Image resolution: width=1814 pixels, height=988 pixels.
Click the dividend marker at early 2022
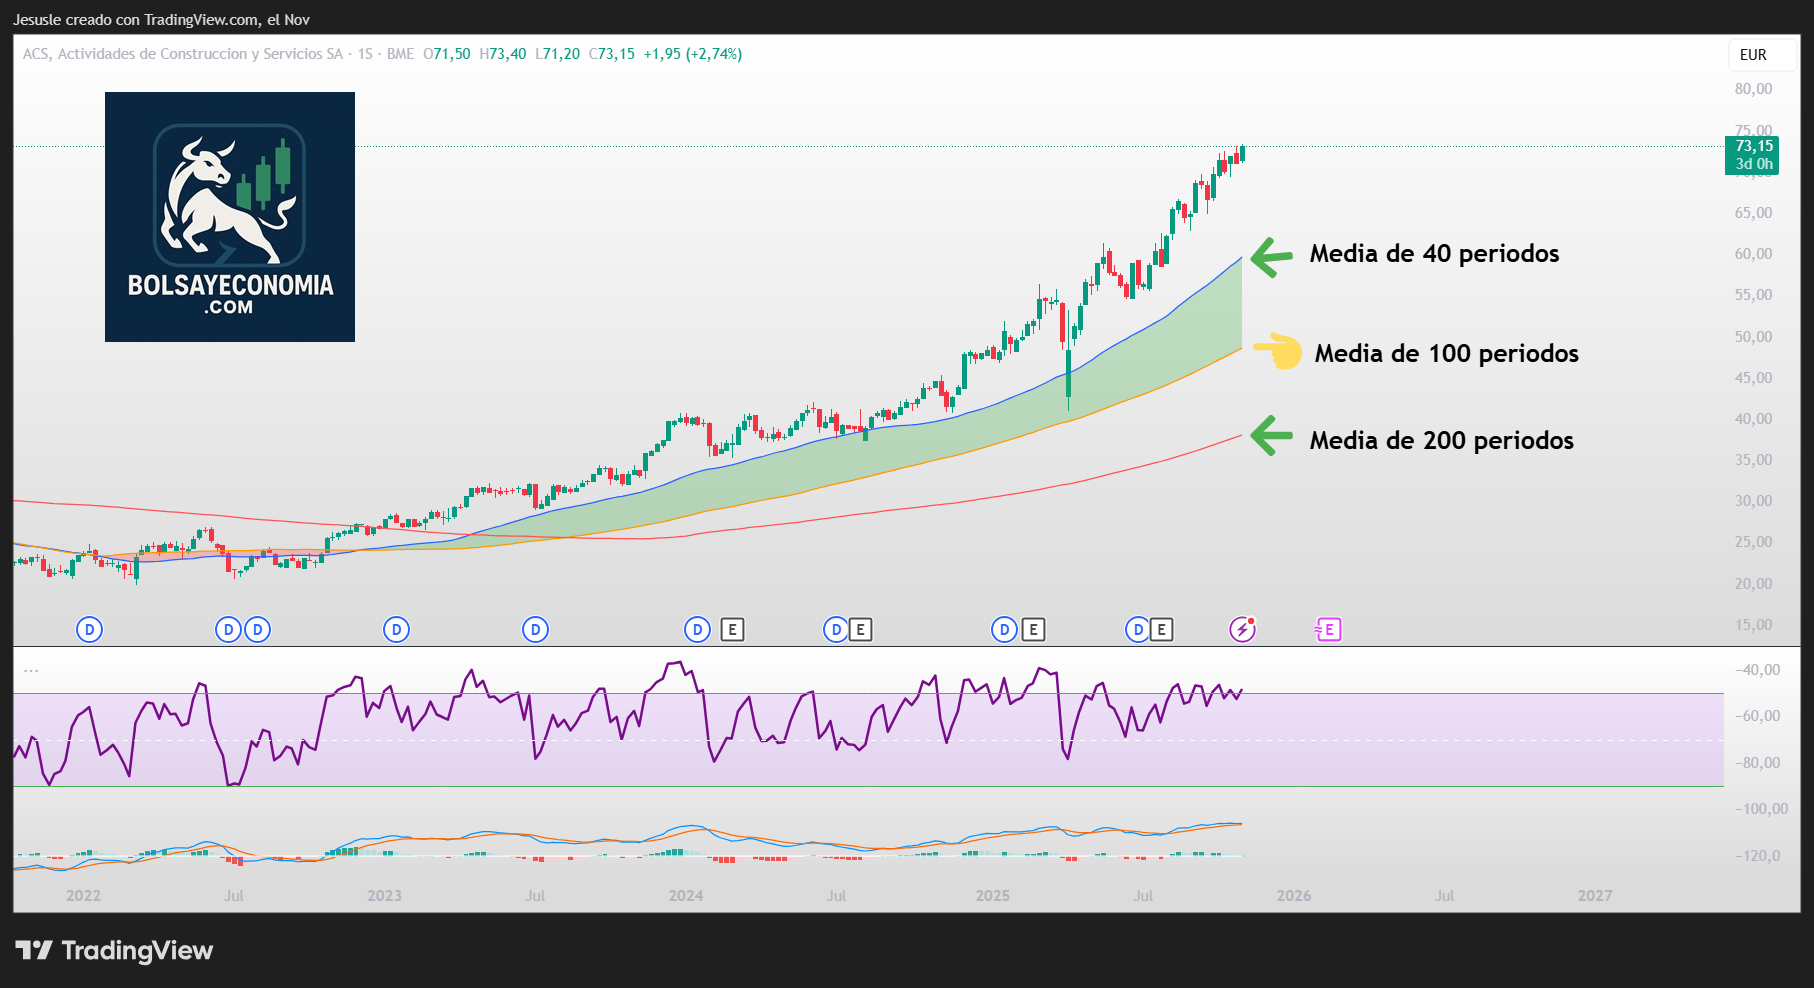tap(90, 629)
